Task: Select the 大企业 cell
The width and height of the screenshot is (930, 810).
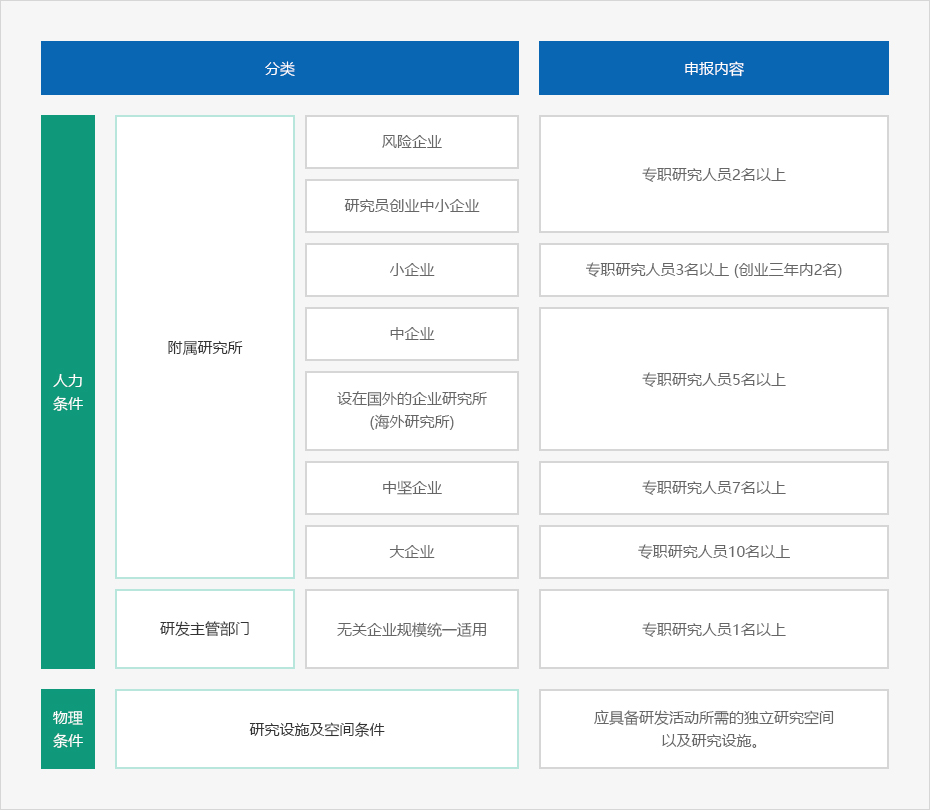Action: tap(412, 552)
